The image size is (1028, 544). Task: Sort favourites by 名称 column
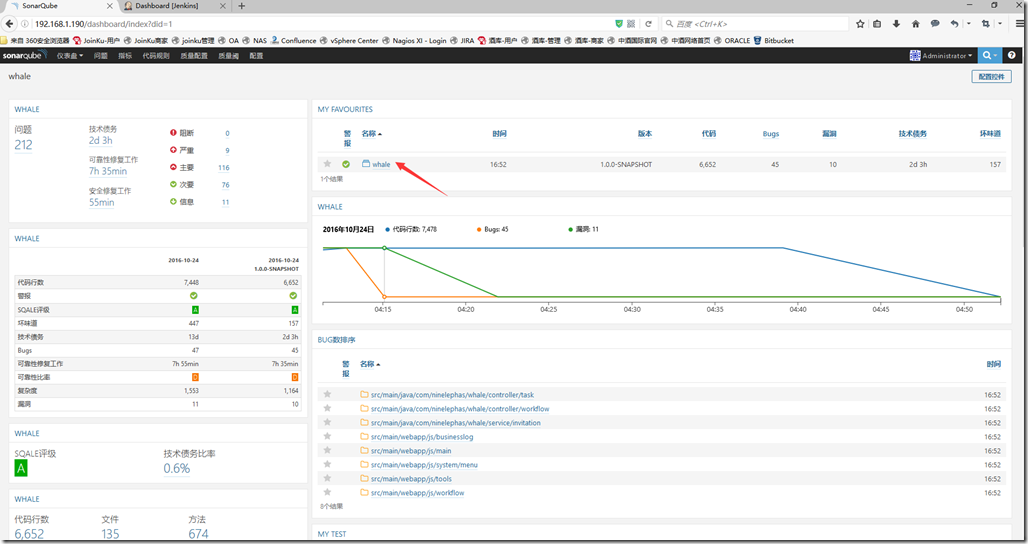[x=370, y=134]
